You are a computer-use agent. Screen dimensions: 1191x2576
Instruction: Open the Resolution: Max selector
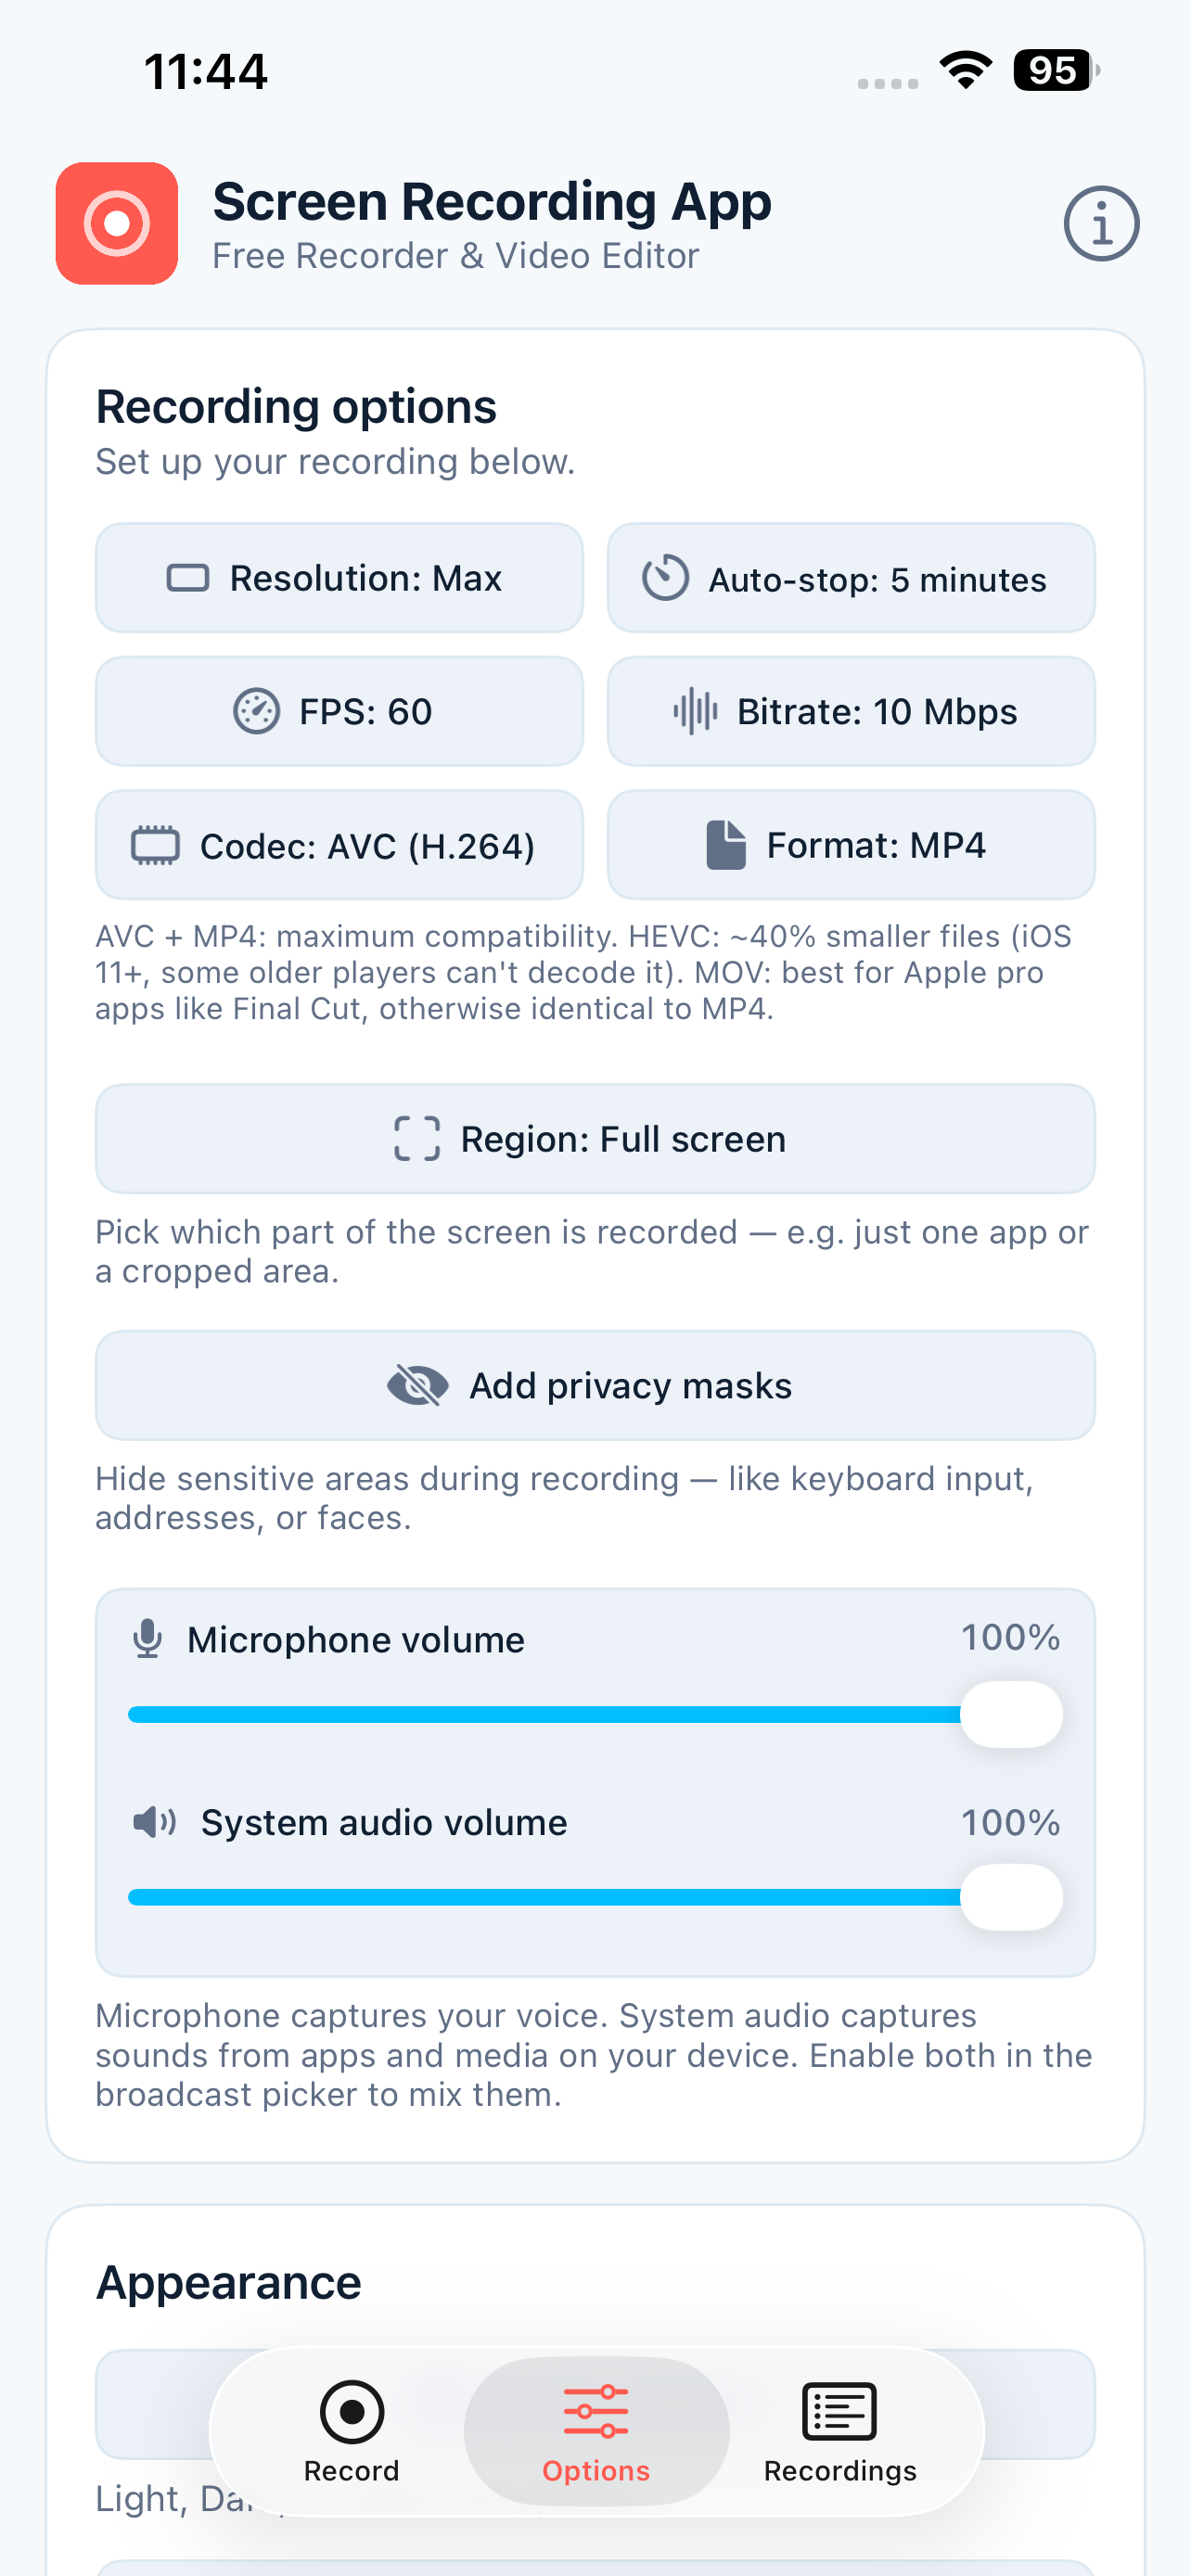coord(339,578)
